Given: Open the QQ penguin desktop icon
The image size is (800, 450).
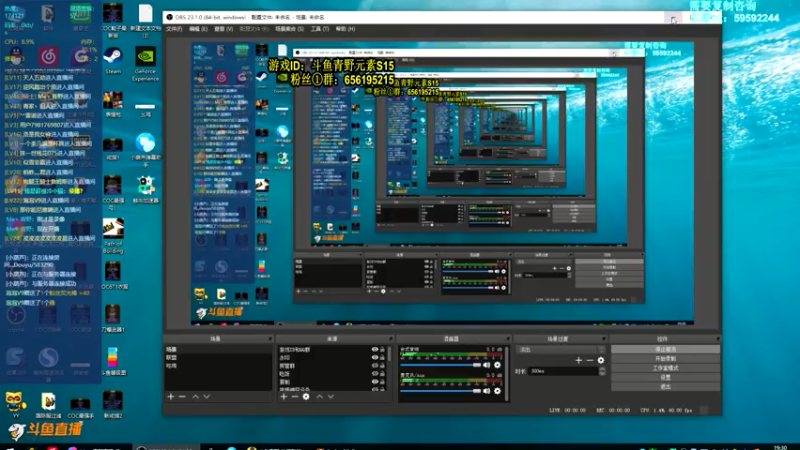Looking at the screenshot, I should point(15,56).
